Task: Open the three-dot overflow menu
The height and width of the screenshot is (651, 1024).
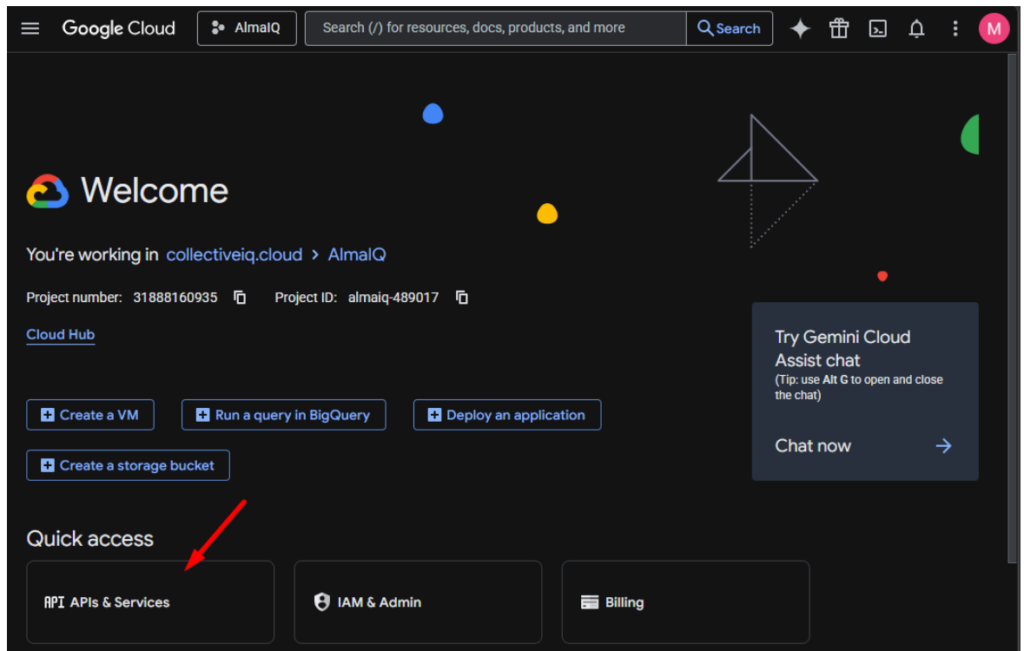Action: (x=955, y=28)
